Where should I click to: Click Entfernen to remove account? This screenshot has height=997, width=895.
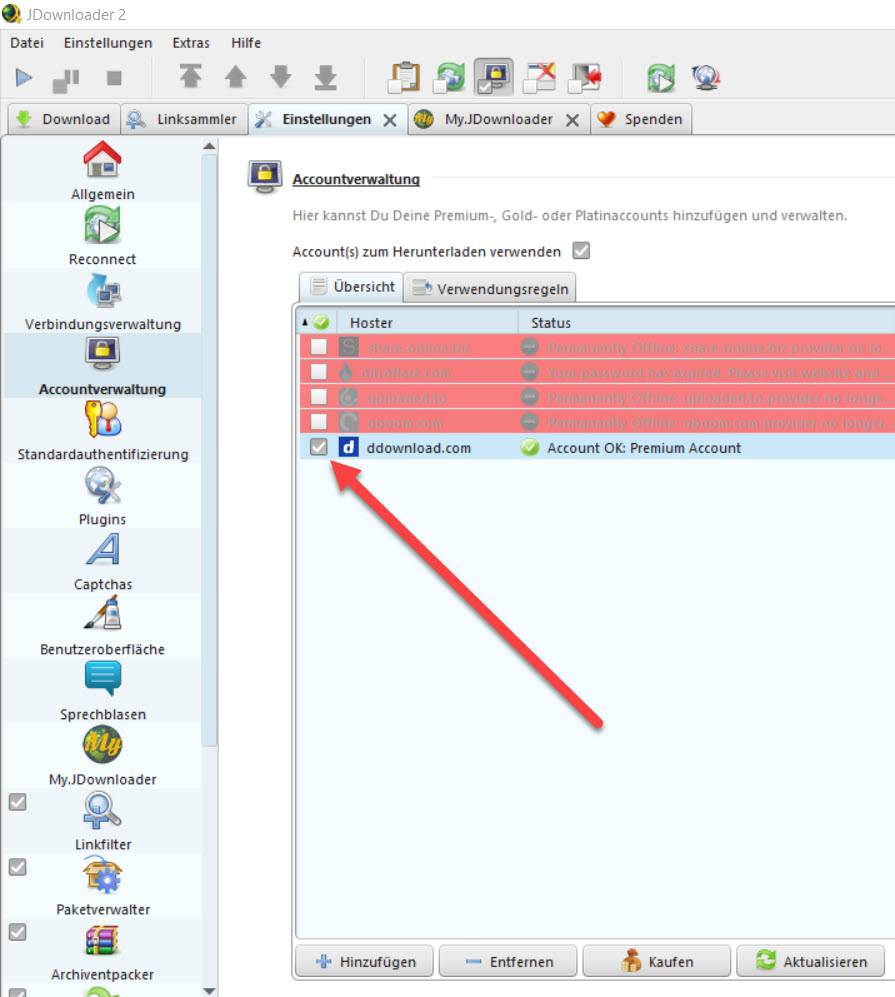tap(509, 961)
